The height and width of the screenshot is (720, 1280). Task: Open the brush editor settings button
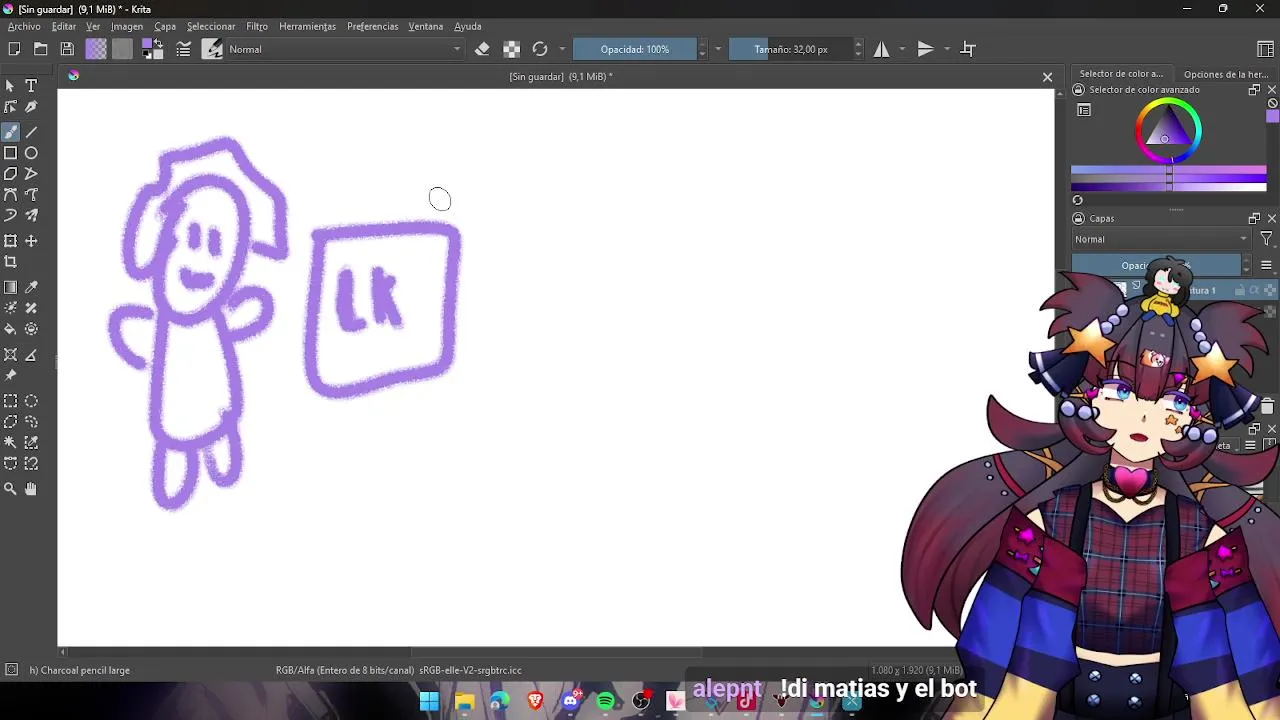pyautogui.click(x=183, y=49)
